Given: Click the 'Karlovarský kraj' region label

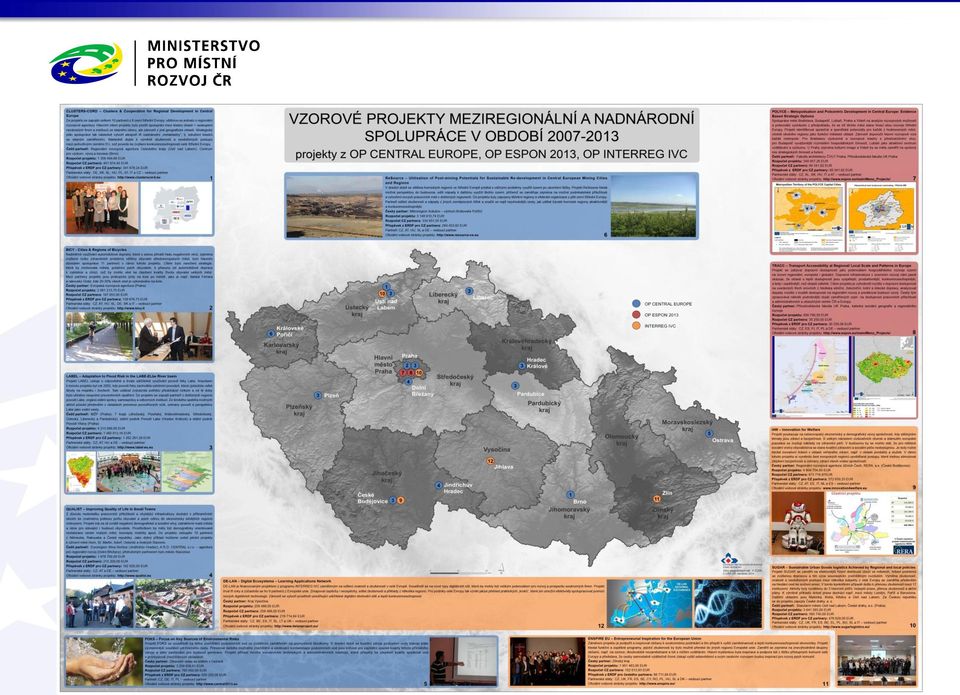Looking at the screenshot, I should tap(281, 348).
